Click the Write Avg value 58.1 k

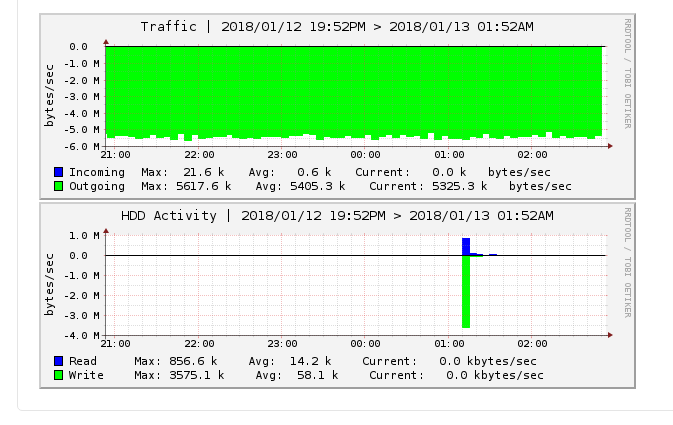click(317, 375)
